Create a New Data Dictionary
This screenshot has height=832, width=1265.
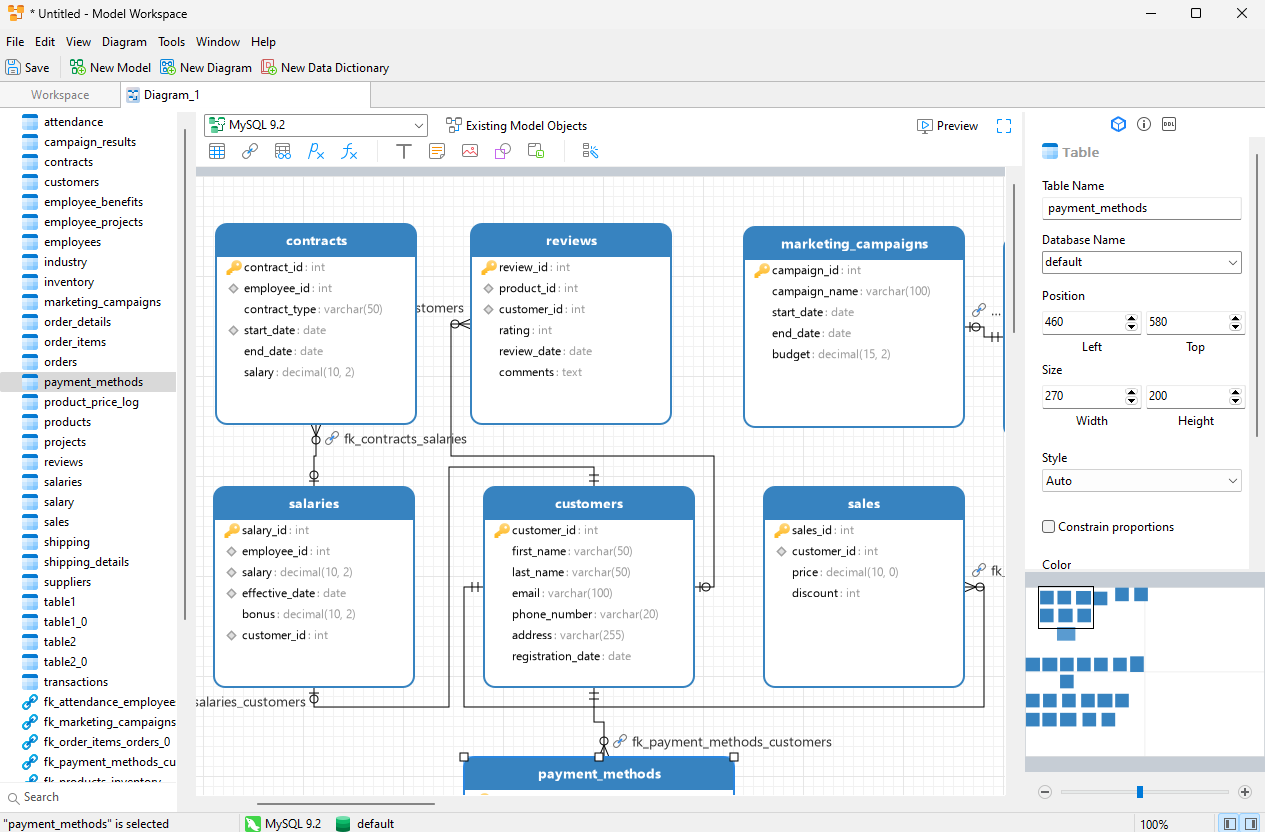point(325,68)
